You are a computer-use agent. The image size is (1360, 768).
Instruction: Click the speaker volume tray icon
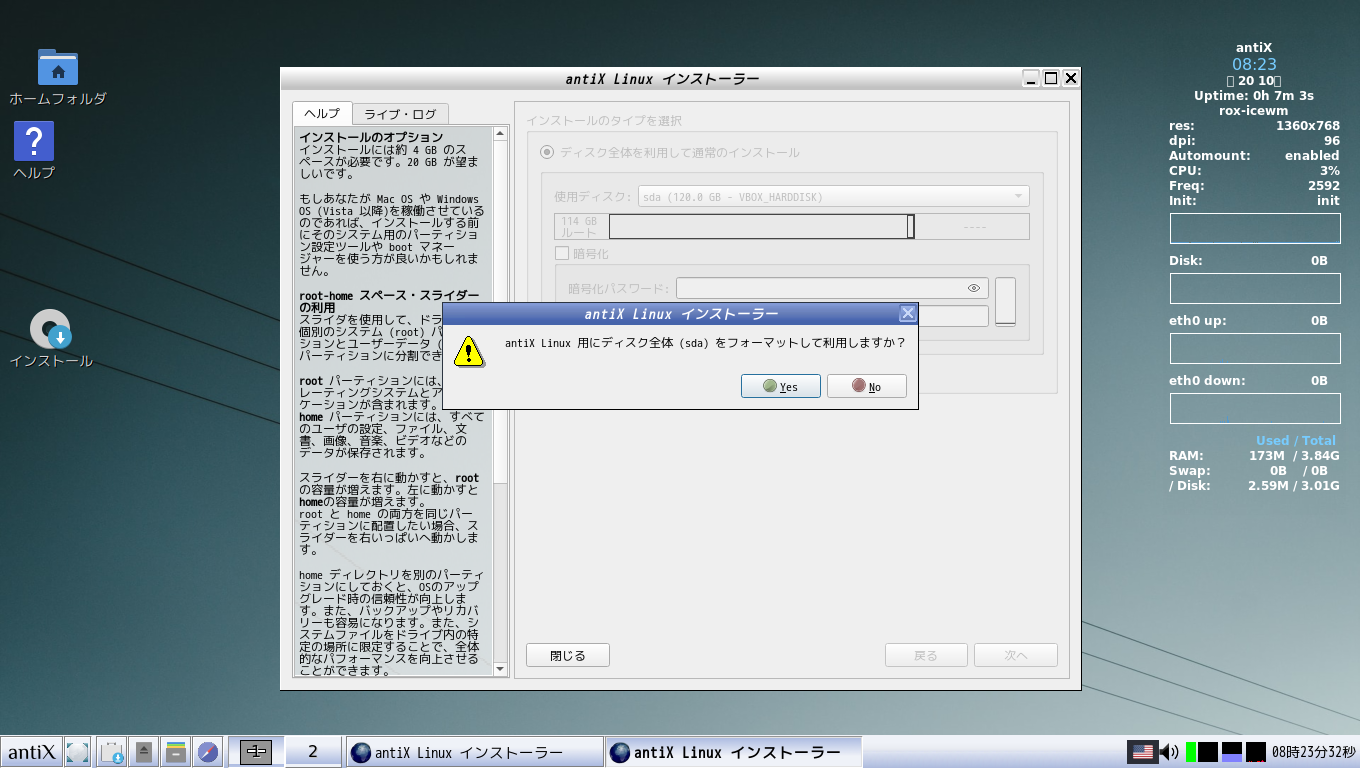[x=1169, y=752]
